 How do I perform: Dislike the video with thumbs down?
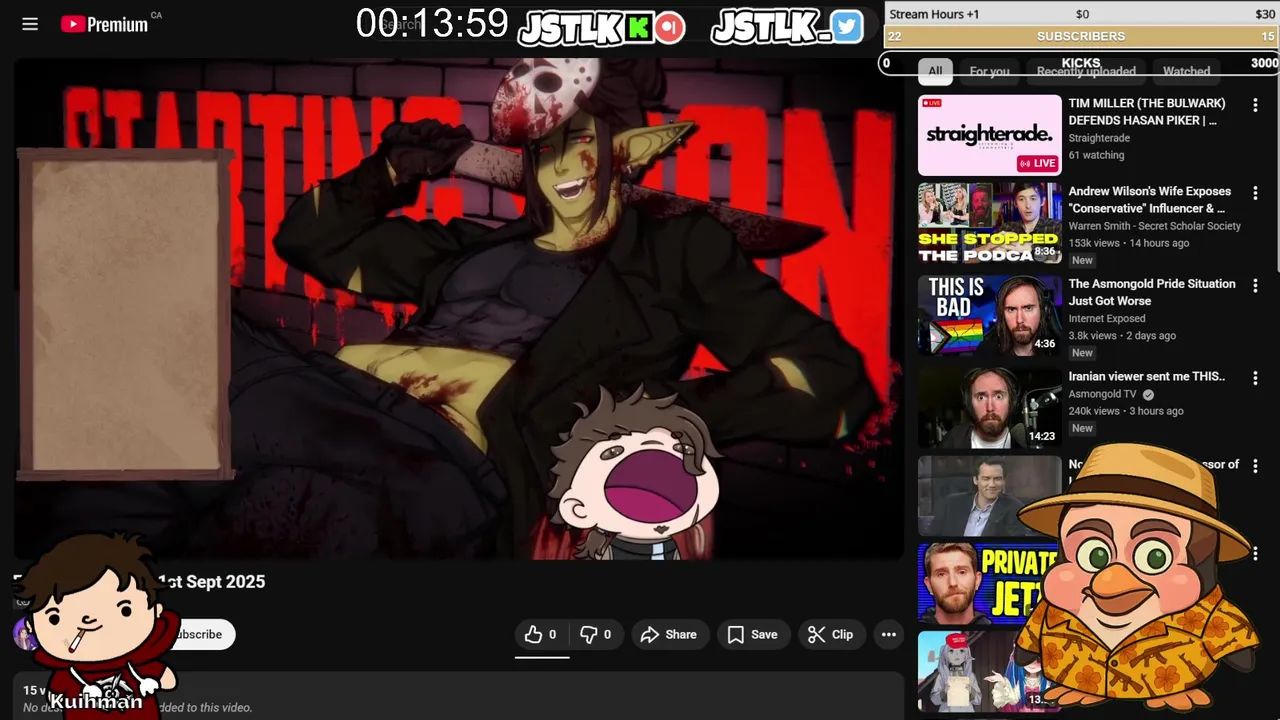(x=595, y=634)
